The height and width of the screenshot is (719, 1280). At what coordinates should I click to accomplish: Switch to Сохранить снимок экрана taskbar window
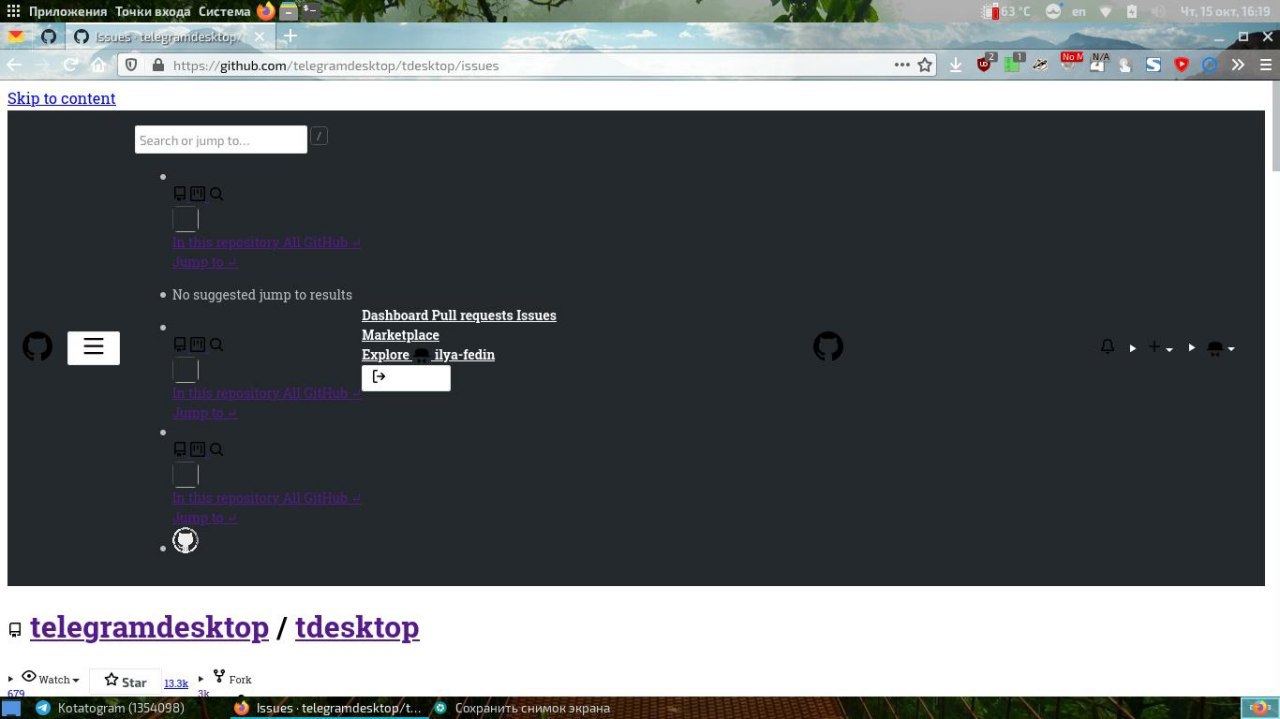[x=521, y=708]
